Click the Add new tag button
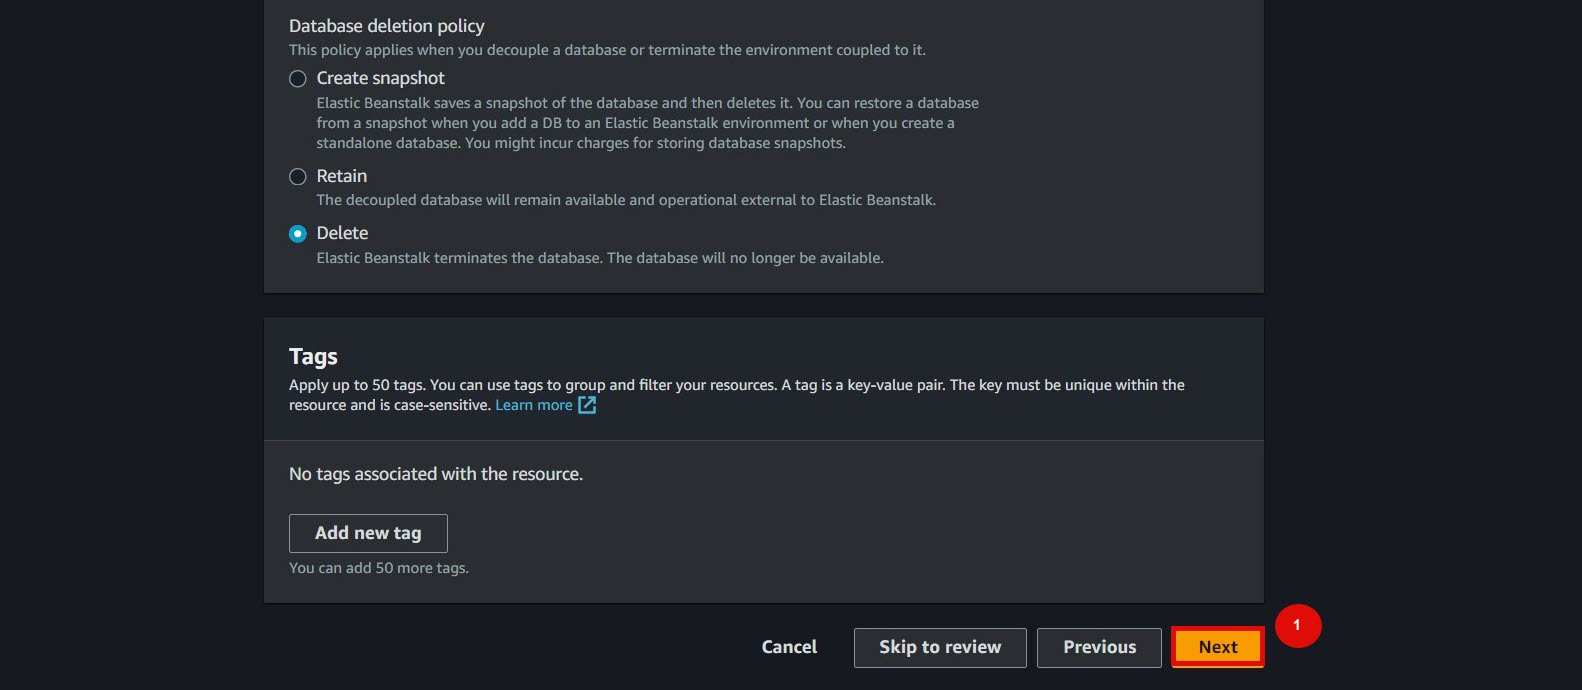The image size is (1582, 690). pos(368,533)
